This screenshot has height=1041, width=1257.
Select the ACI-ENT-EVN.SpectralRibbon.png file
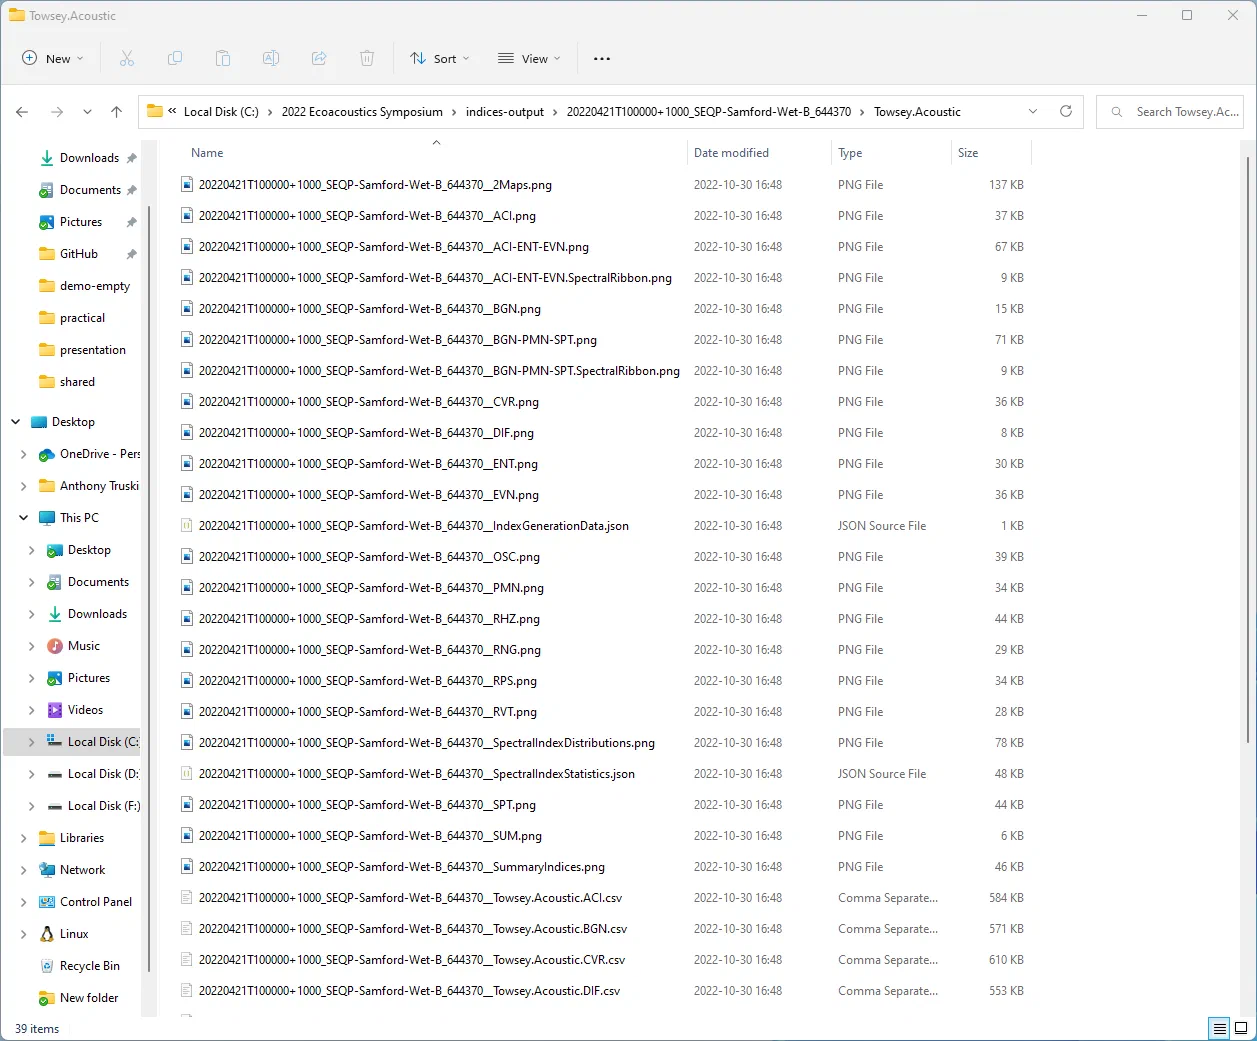(x=435, y=277)
